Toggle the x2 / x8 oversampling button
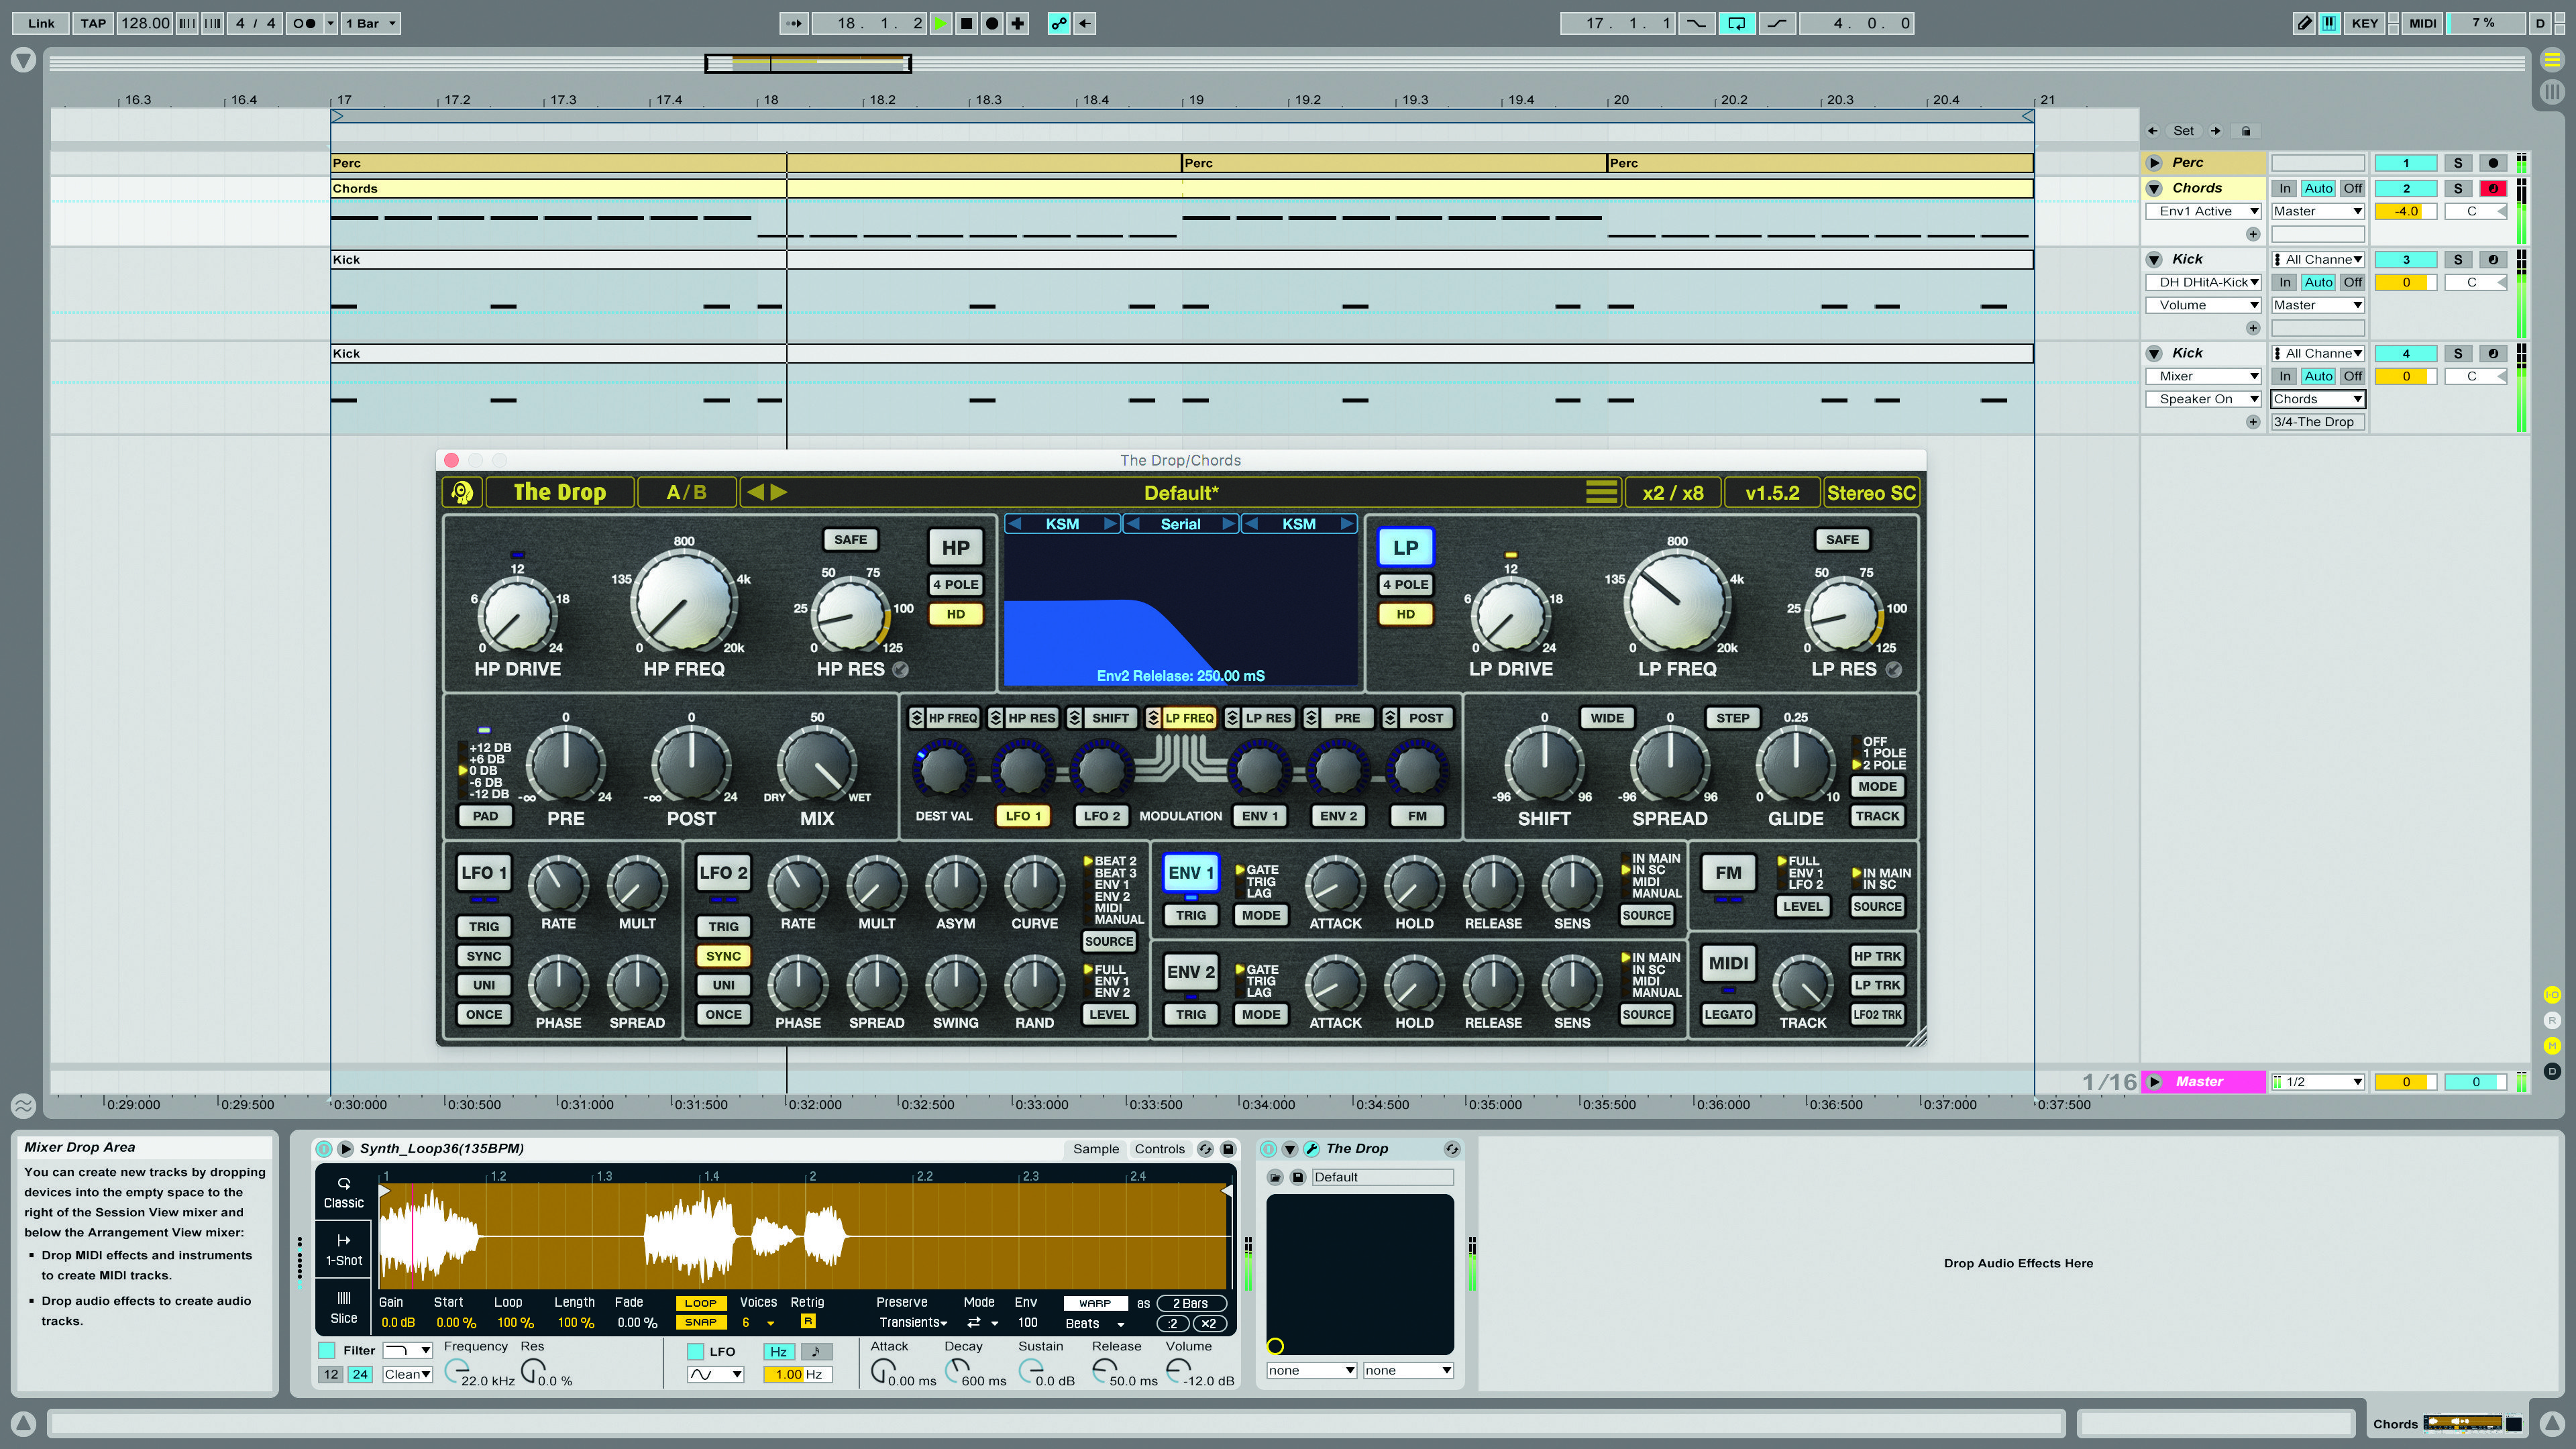This screenshot has height=1449, width=2576. (1673, 492)
